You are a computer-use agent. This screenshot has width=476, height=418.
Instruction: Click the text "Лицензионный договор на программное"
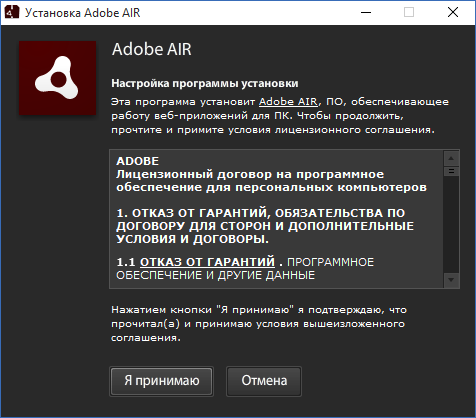250,174
